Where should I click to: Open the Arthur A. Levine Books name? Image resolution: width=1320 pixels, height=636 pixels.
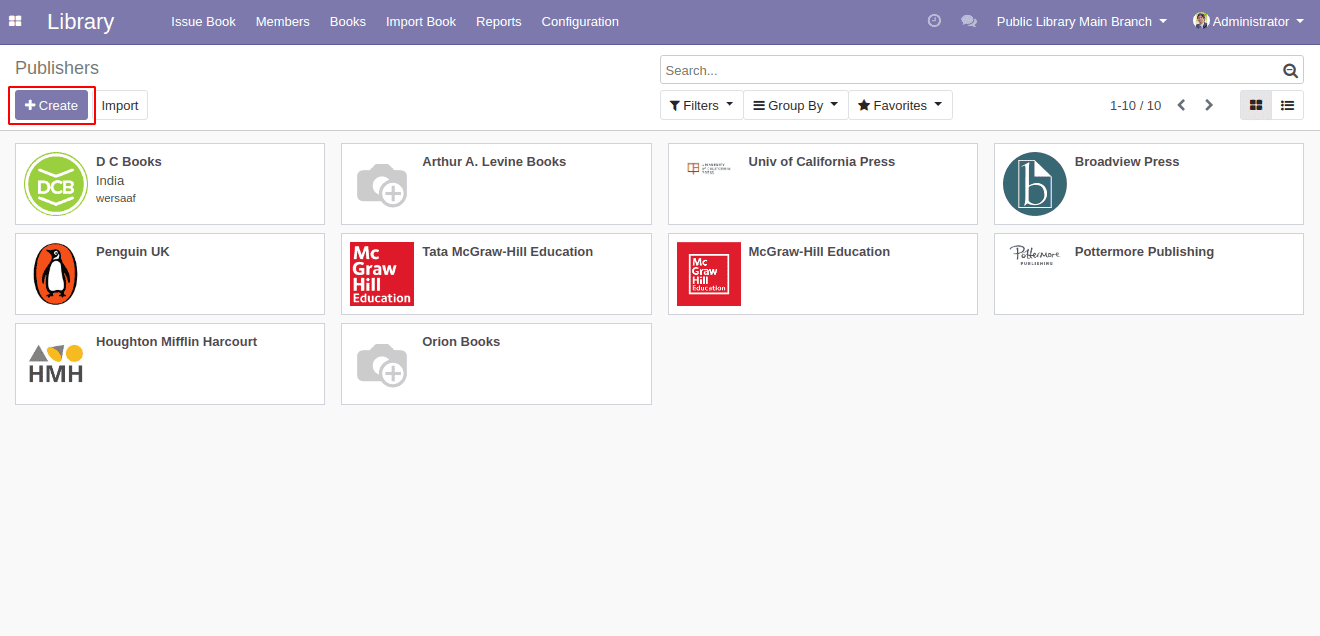click(x=494, y=162)
